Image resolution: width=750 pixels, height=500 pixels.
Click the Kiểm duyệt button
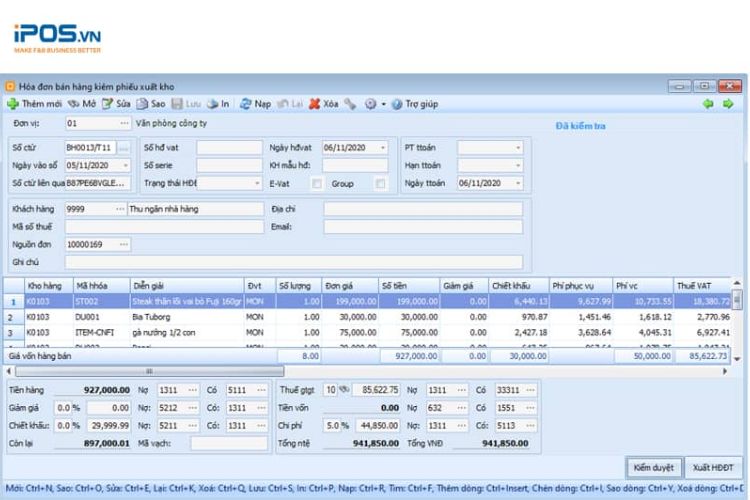[655, 467]
